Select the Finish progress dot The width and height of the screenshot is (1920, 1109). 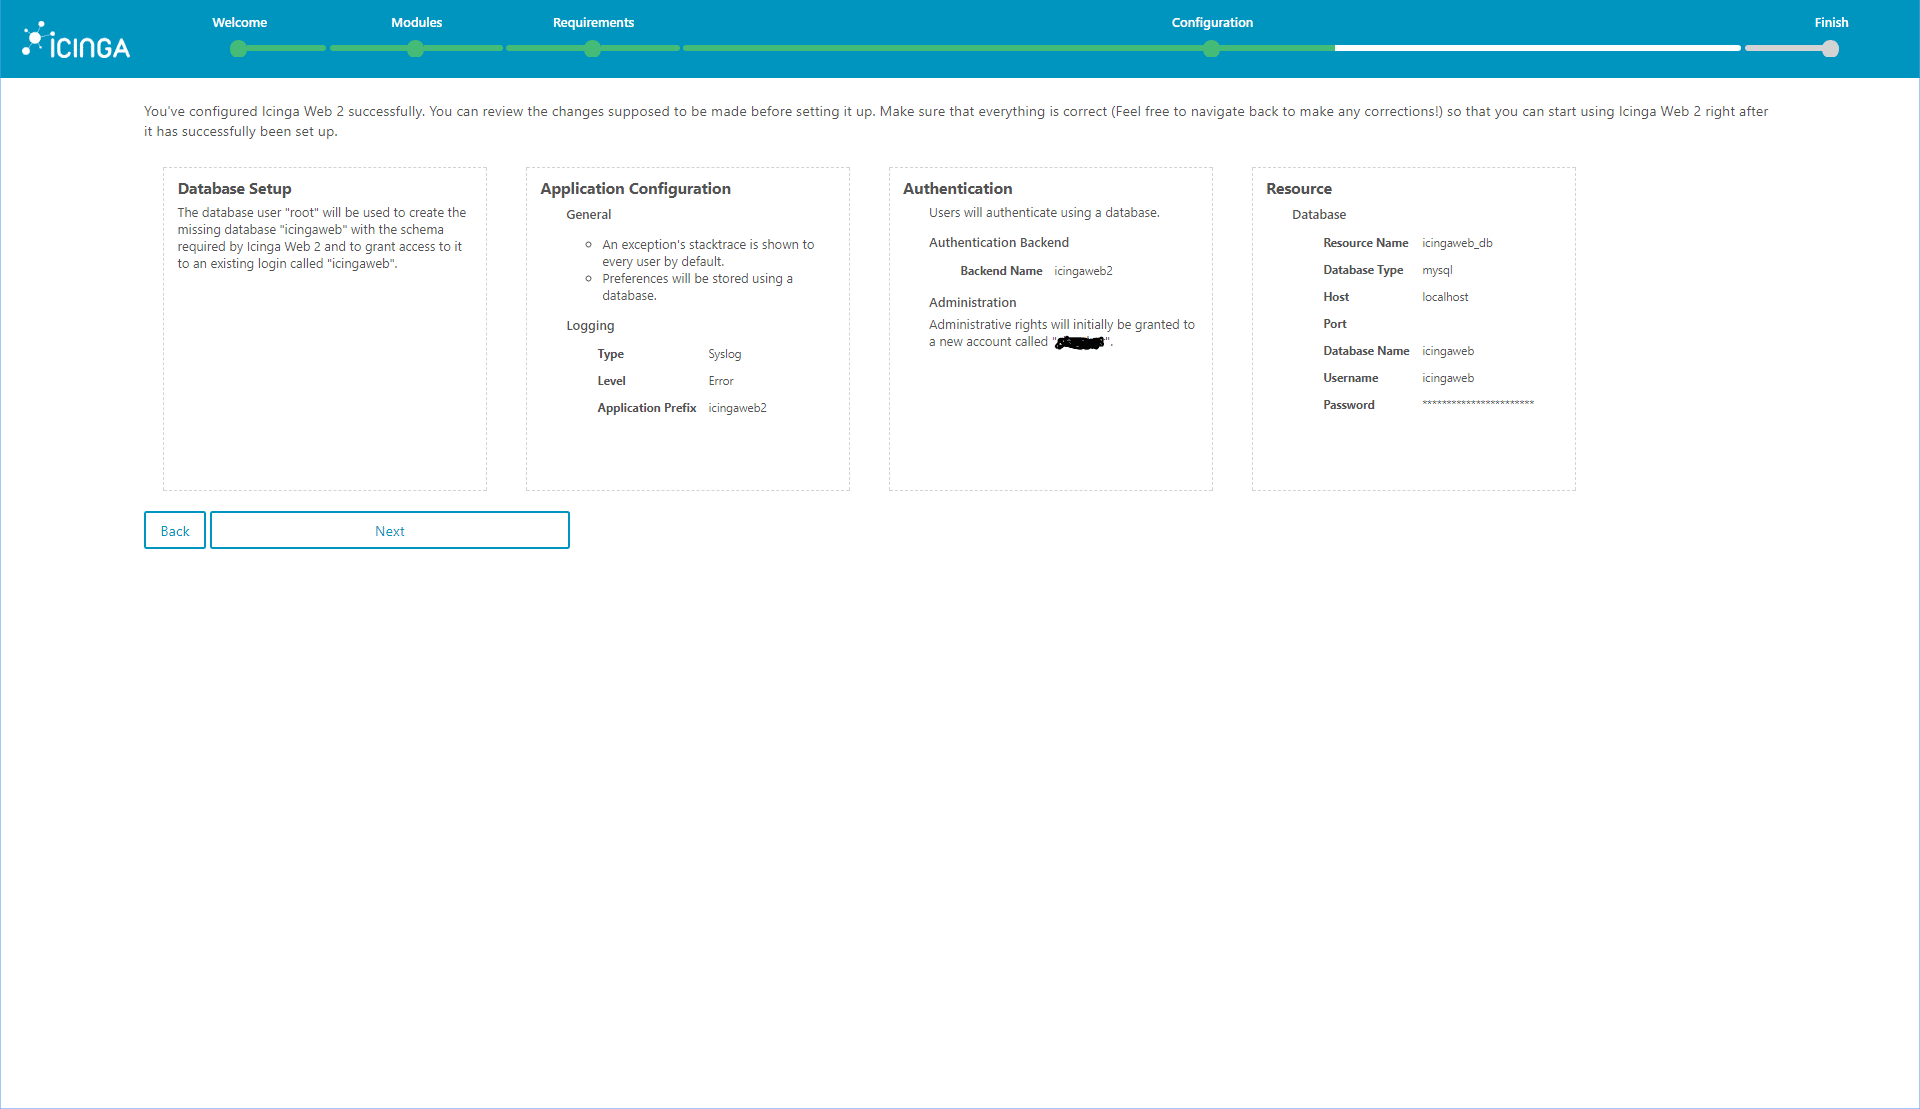1830,48
